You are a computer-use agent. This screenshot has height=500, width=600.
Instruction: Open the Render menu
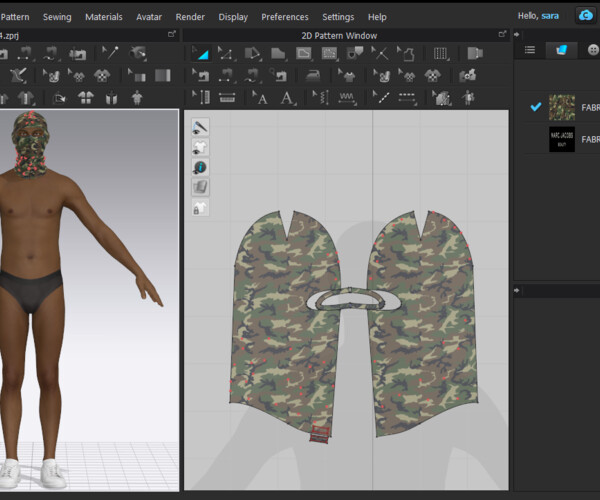(190, 17)
